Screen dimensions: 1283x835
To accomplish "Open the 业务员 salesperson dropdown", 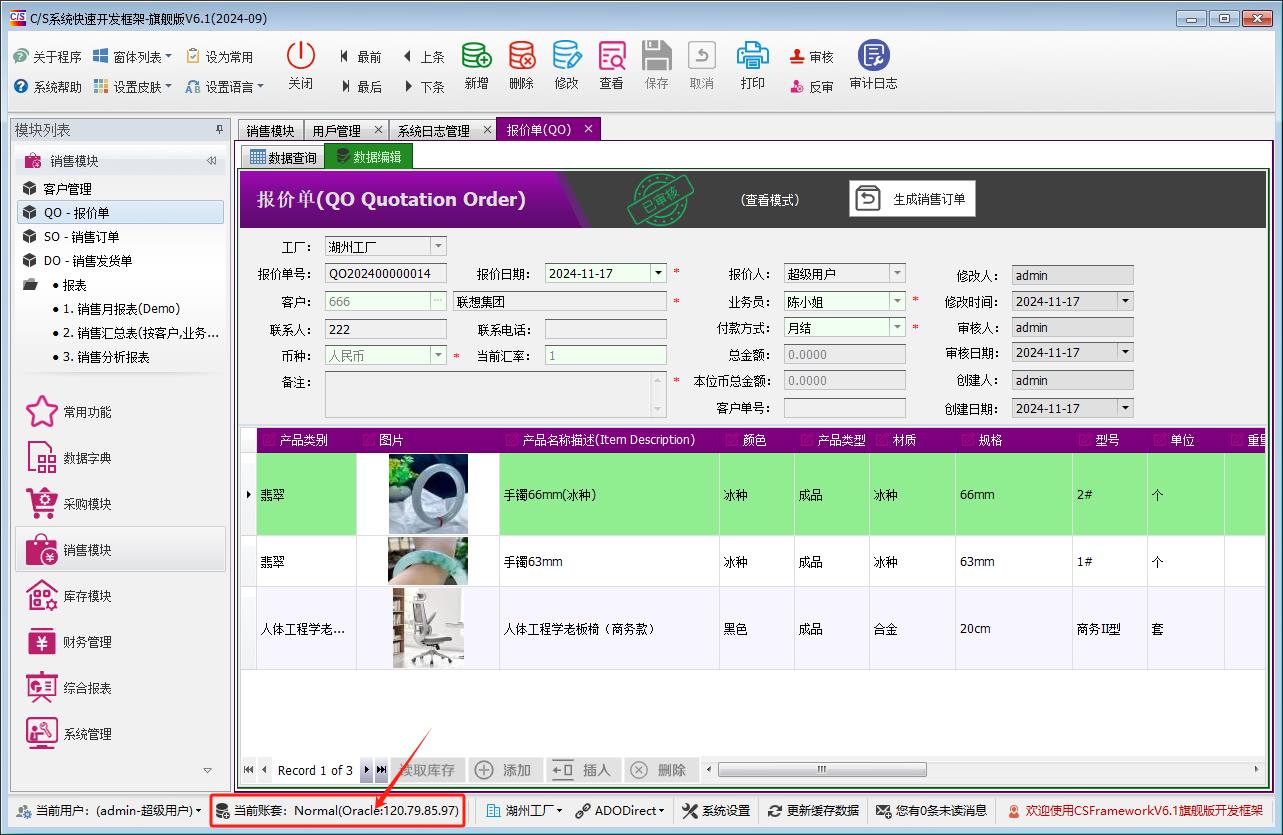I will [896, 301].
